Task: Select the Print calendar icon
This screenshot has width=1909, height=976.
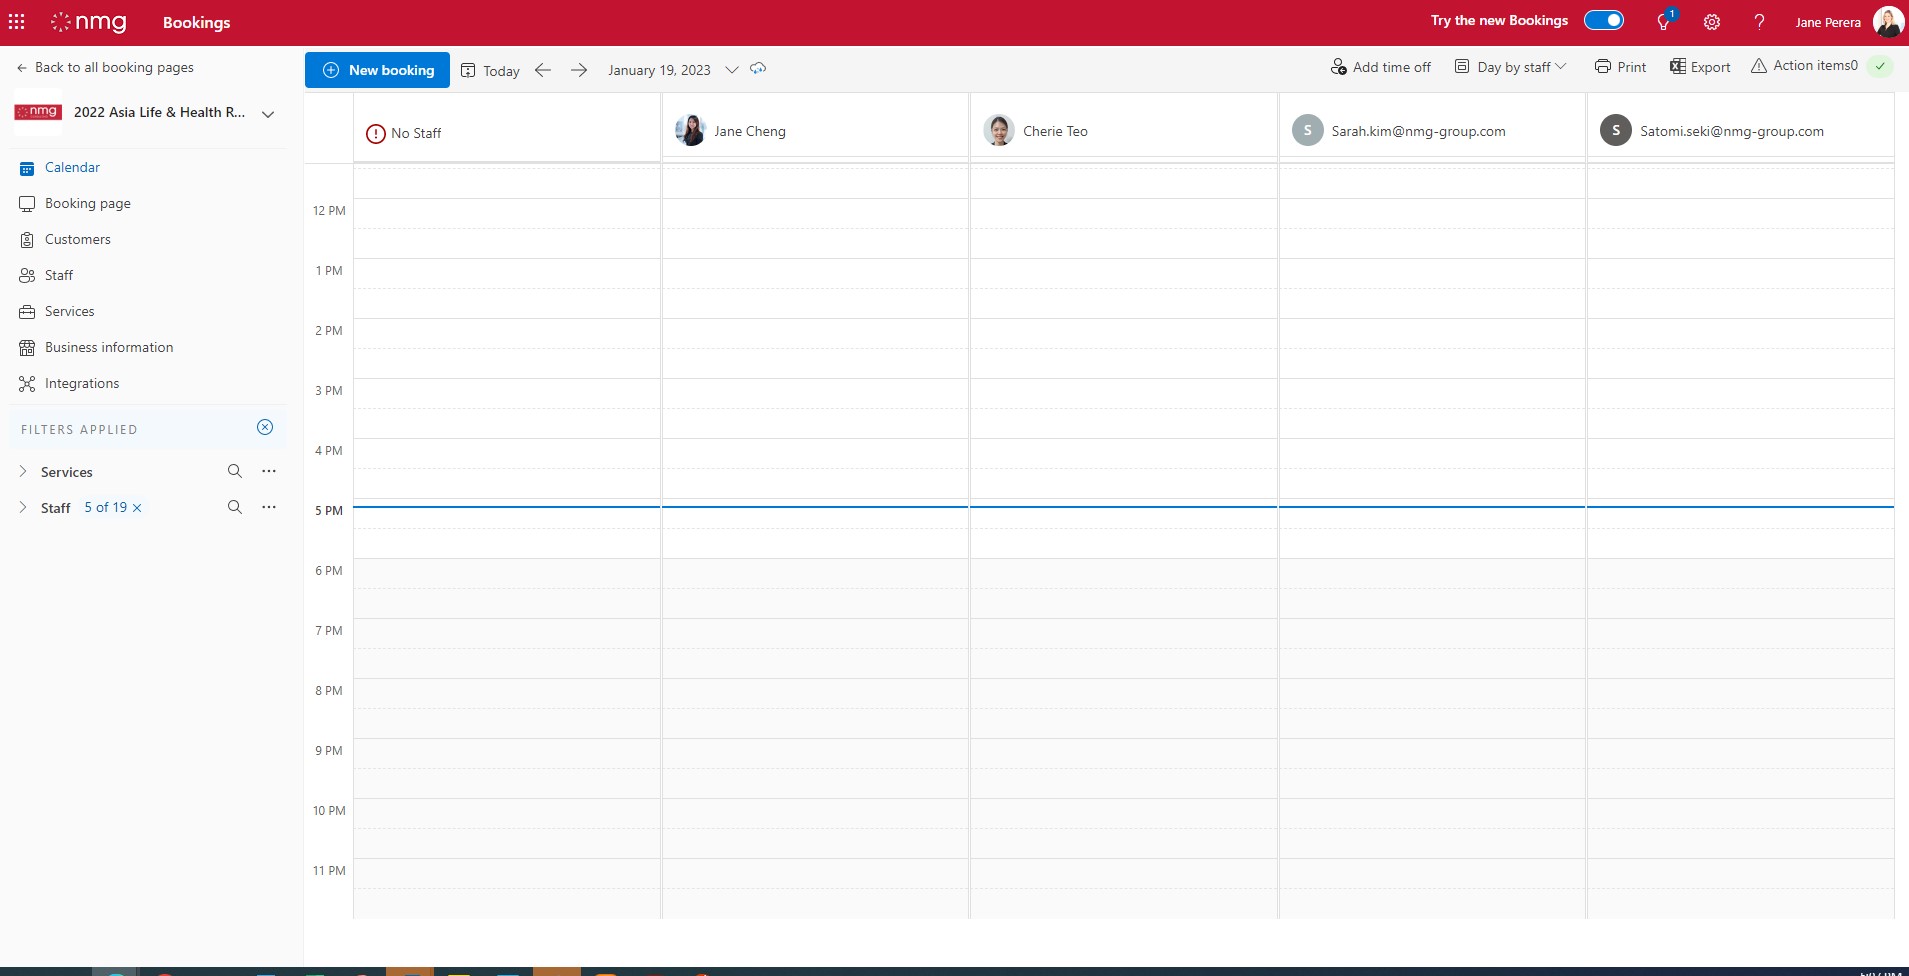Action: tap(1605, 66)
